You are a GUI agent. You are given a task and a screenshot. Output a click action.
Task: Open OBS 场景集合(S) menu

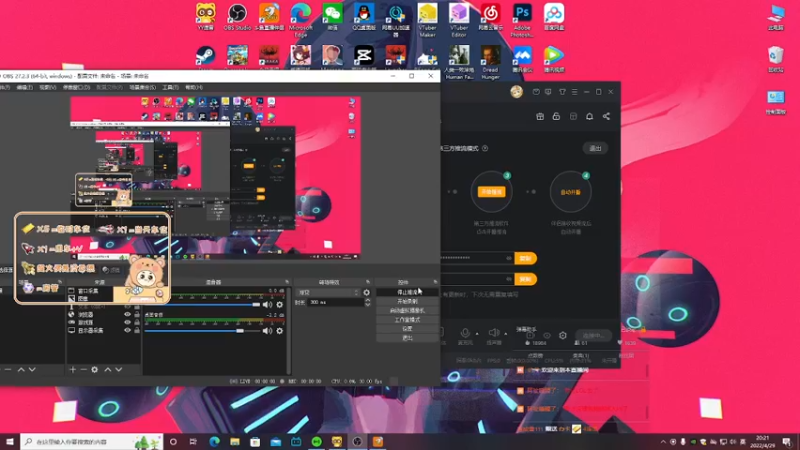(142, 87)
